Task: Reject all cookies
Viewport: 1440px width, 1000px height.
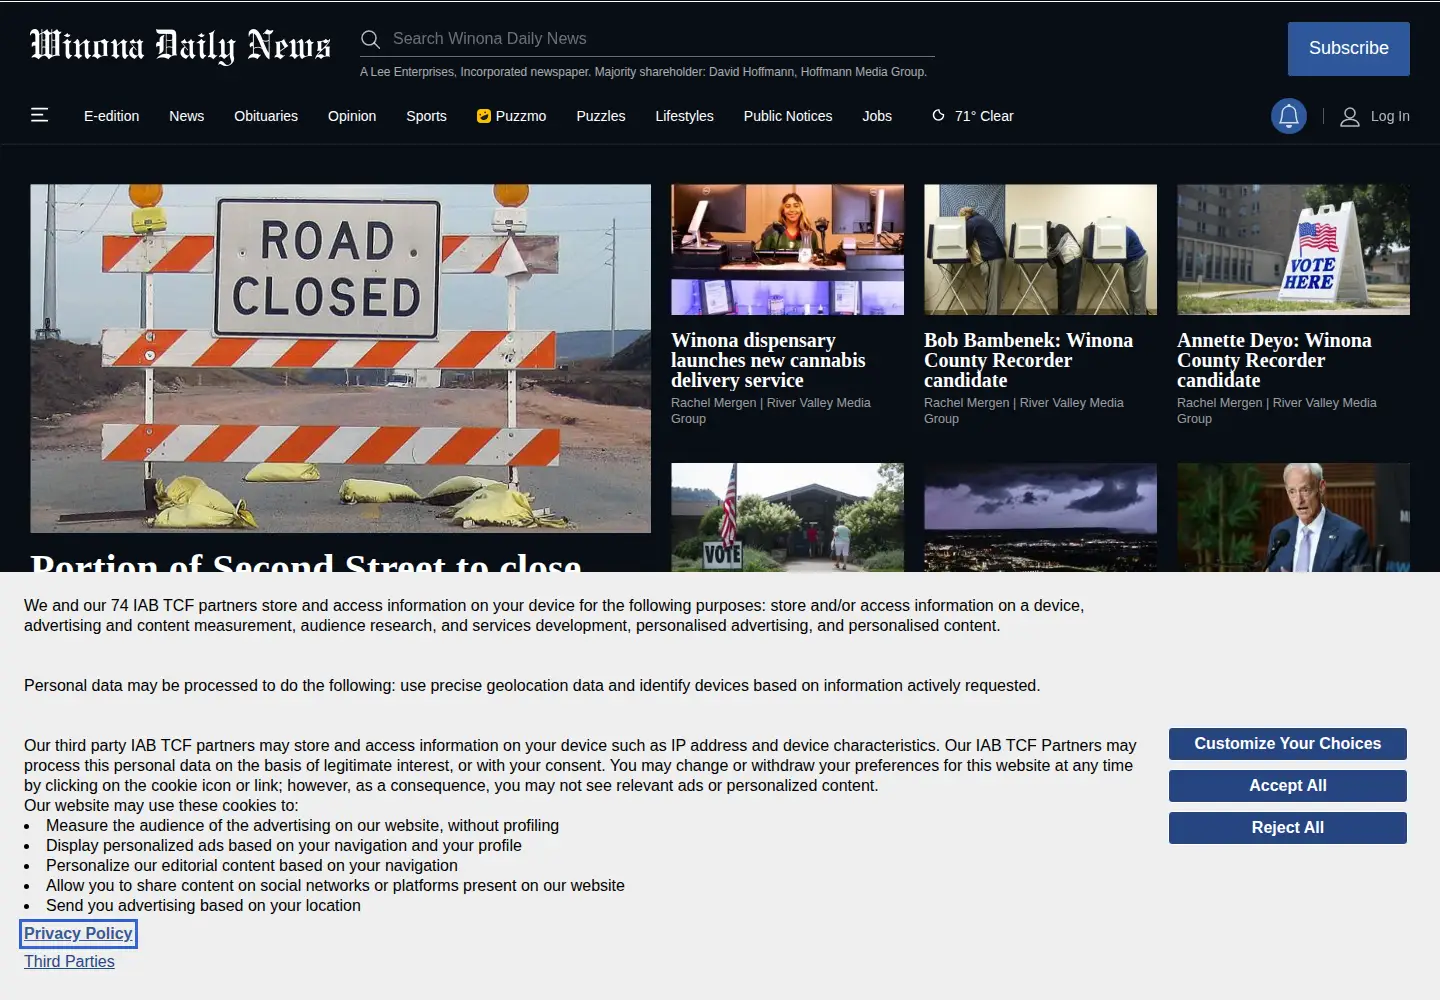Action: click(1288, 828)
